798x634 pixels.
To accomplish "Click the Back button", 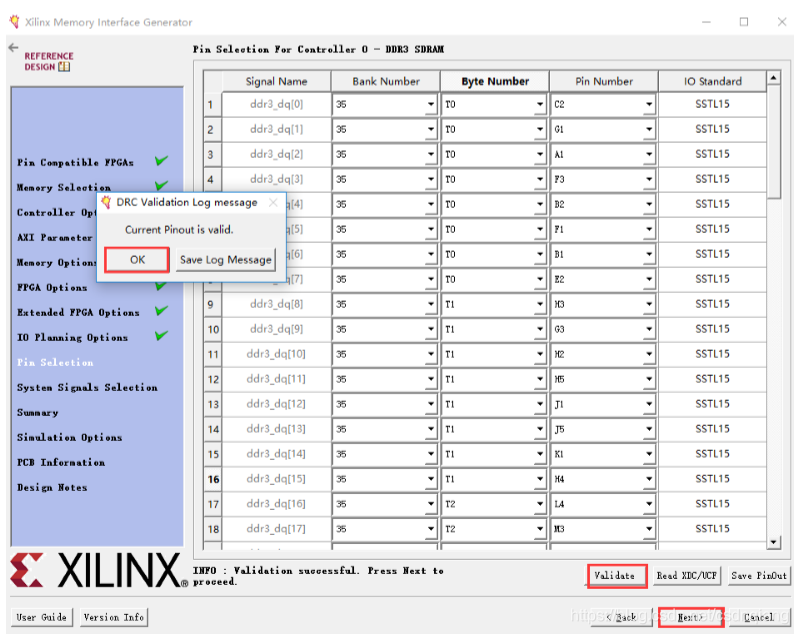I will 622,617.
